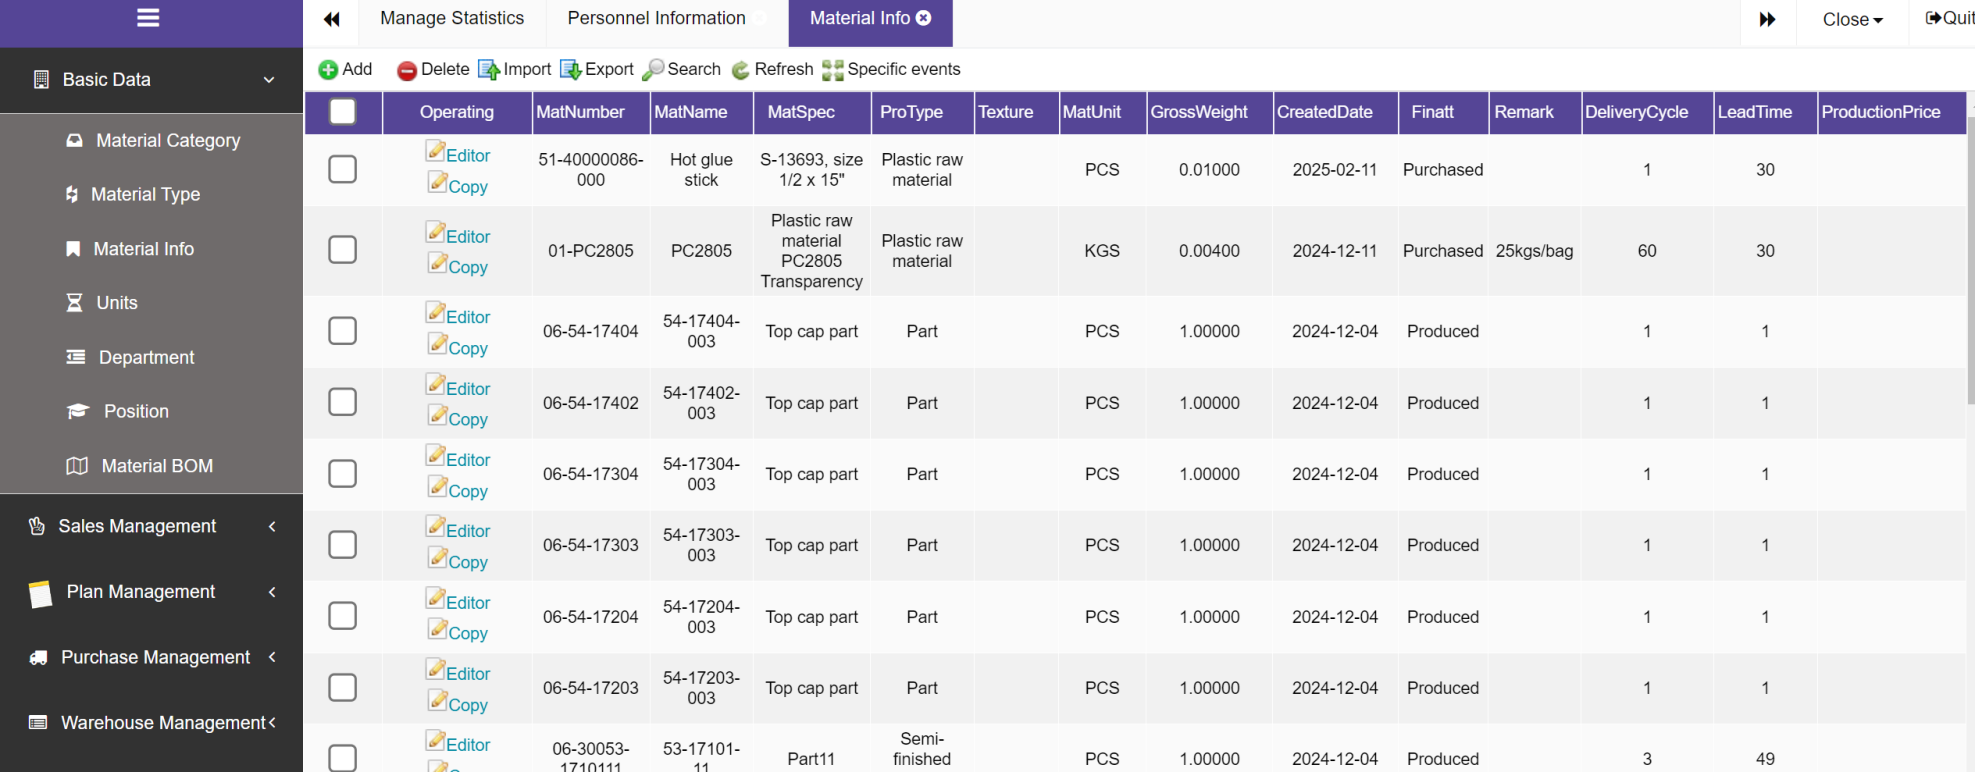Select the checkbox for 06-54-17404

[x=343, y=331]
